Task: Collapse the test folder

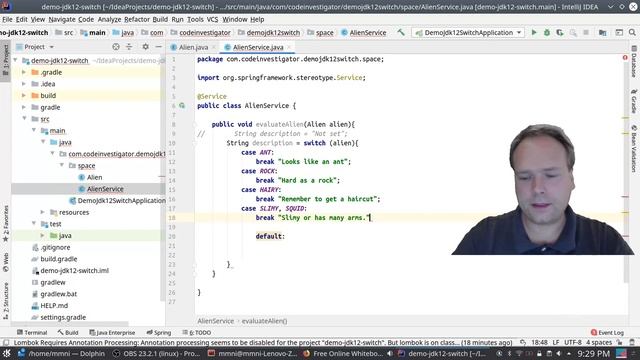Action: click(34, 224)
